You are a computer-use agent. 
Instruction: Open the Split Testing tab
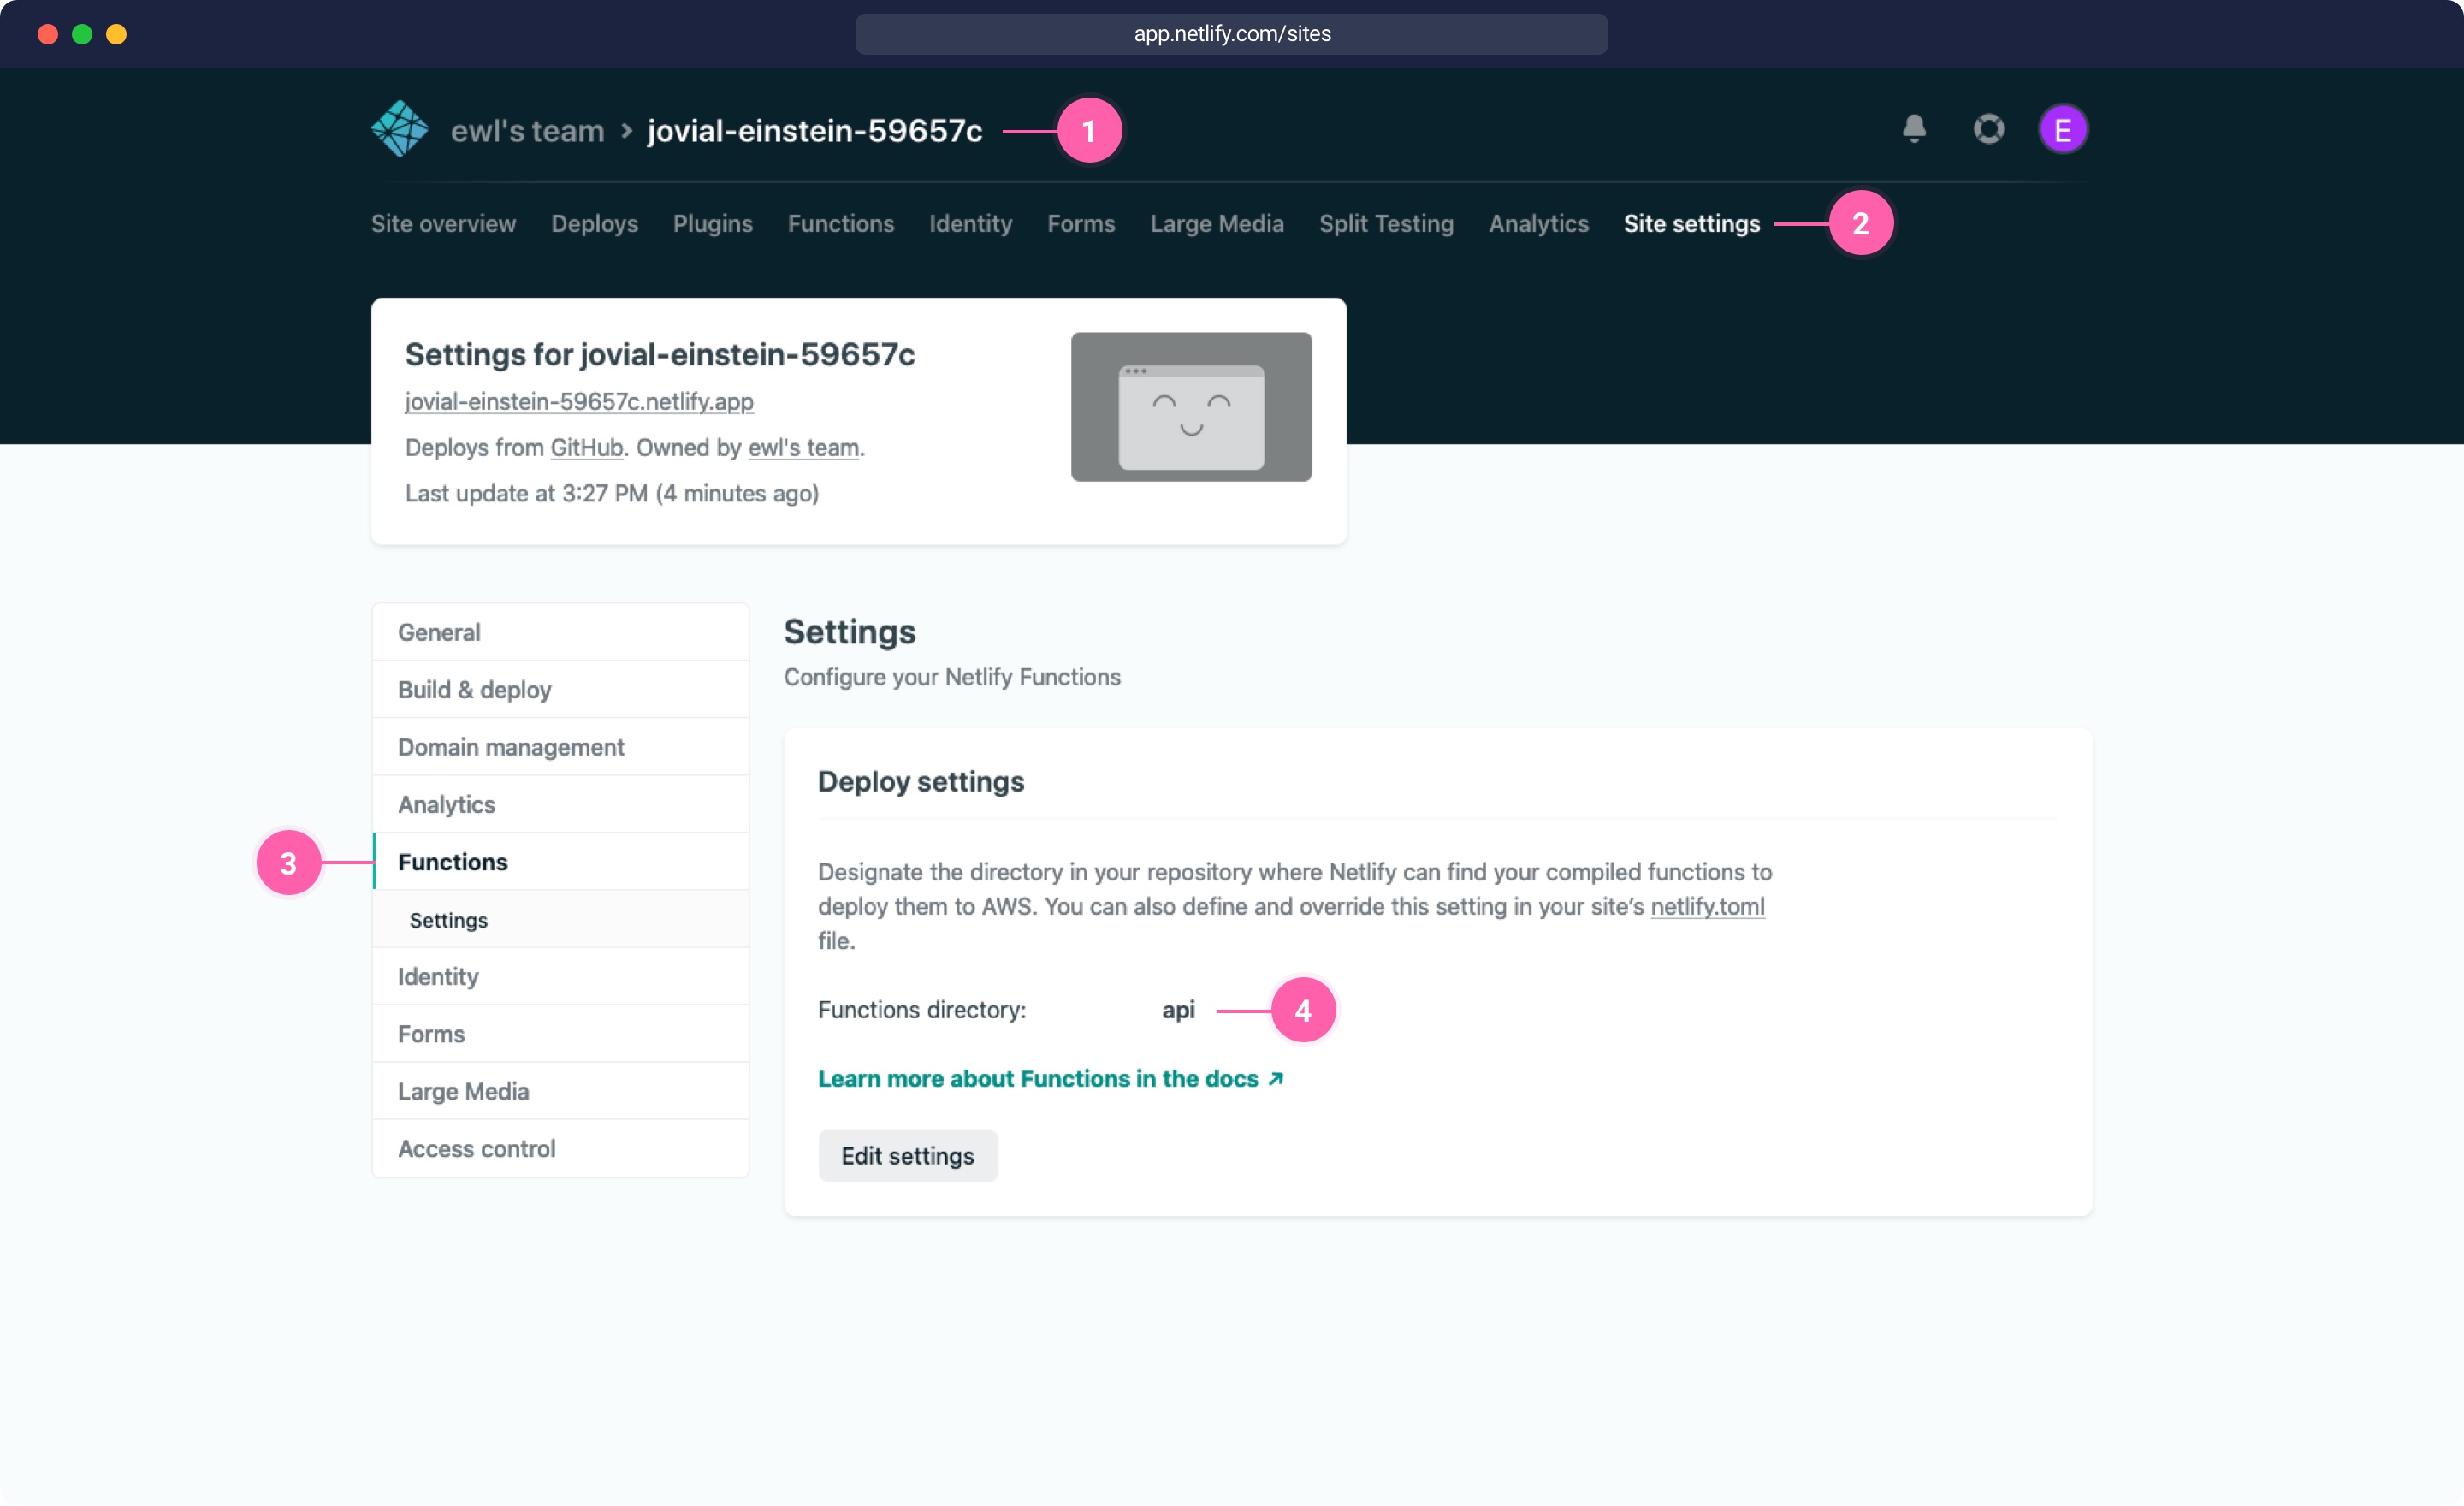pyautogui.click(x=1386, y=224)
